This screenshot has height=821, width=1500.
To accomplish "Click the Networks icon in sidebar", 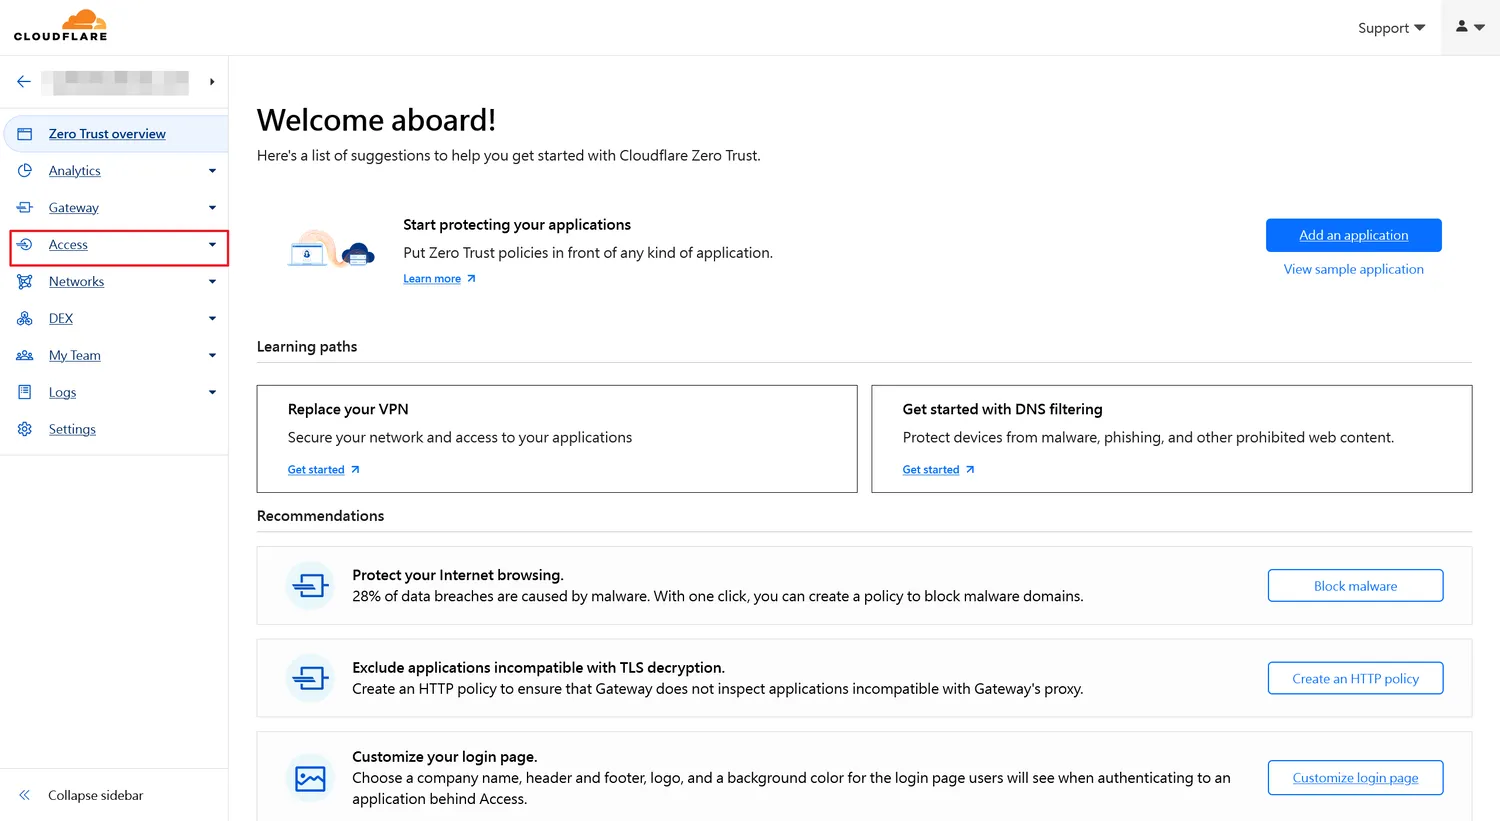I will click(x=25, y=282).
